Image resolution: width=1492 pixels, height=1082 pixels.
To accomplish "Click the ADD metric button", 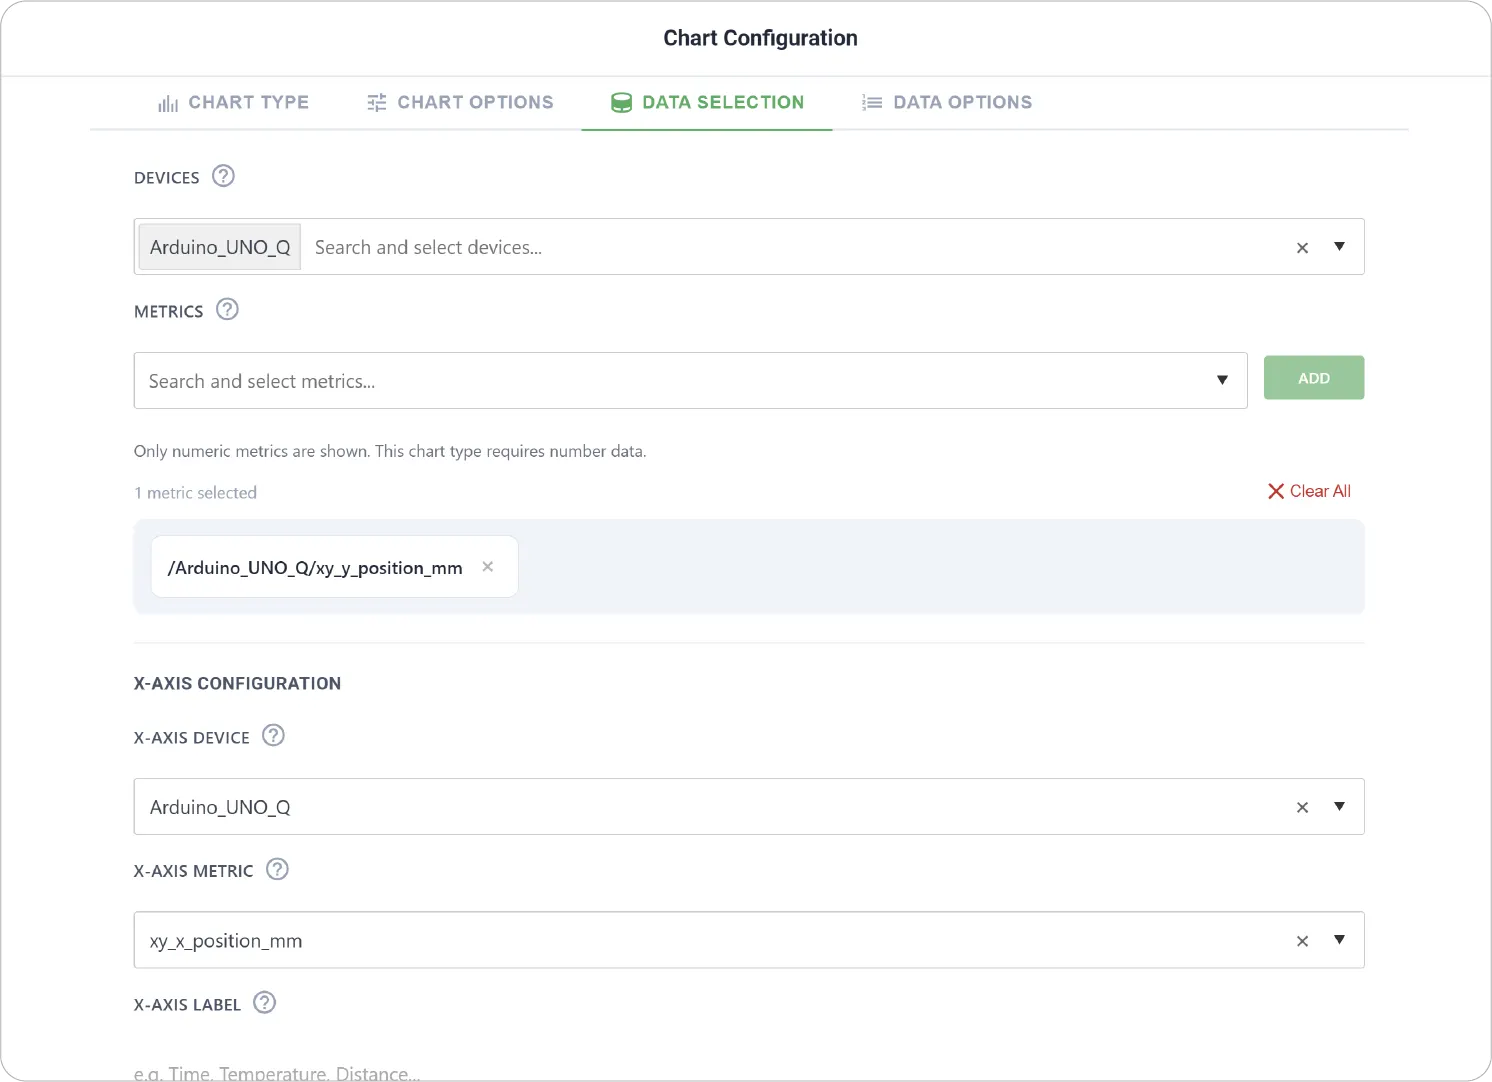I will (1314, 378).
